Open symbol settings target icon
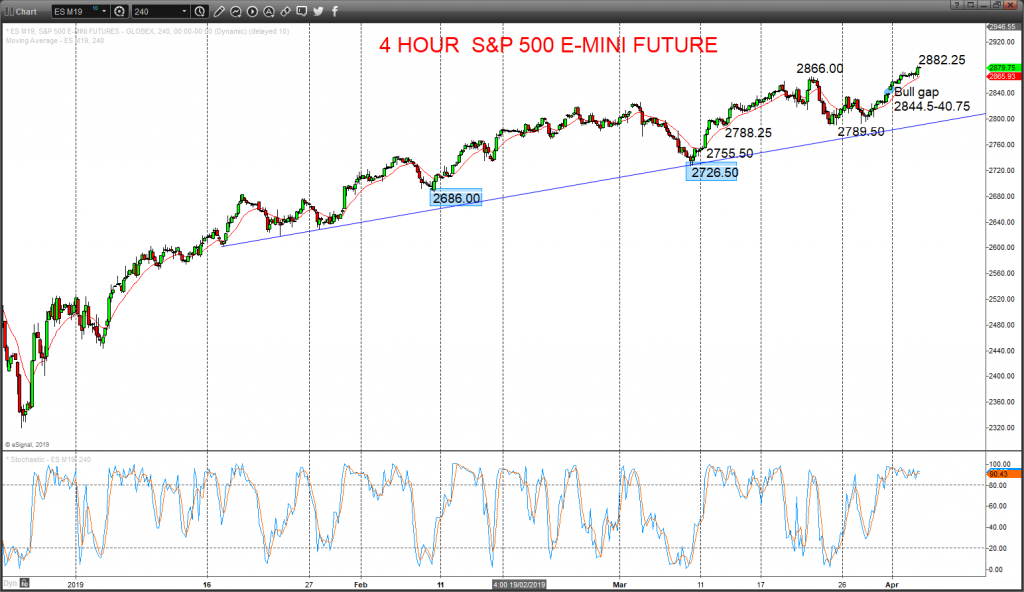 pyautogui.click(x=120, y=11)
